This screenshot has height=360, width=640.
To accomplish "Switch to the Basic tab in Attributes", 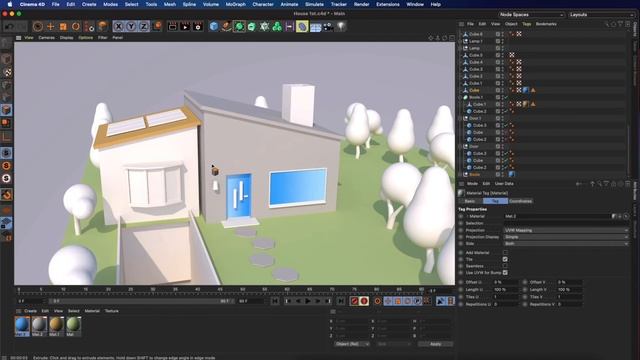I will 470,201.
